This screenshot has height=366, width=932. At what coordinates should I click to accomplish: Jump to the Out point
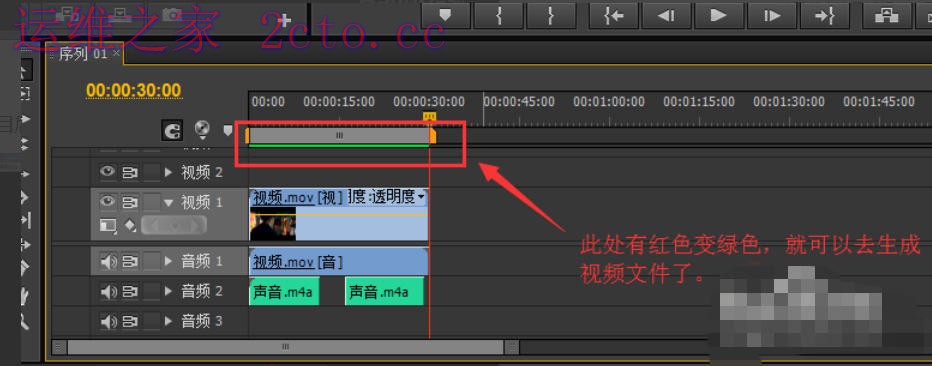[825, 16]
